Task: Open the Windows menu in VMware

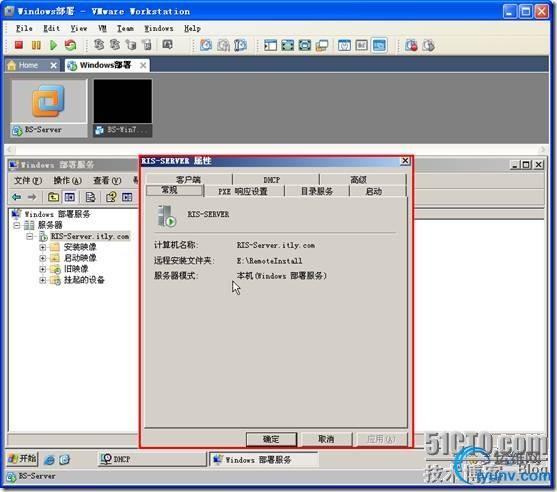Action: tap(158, 28)
